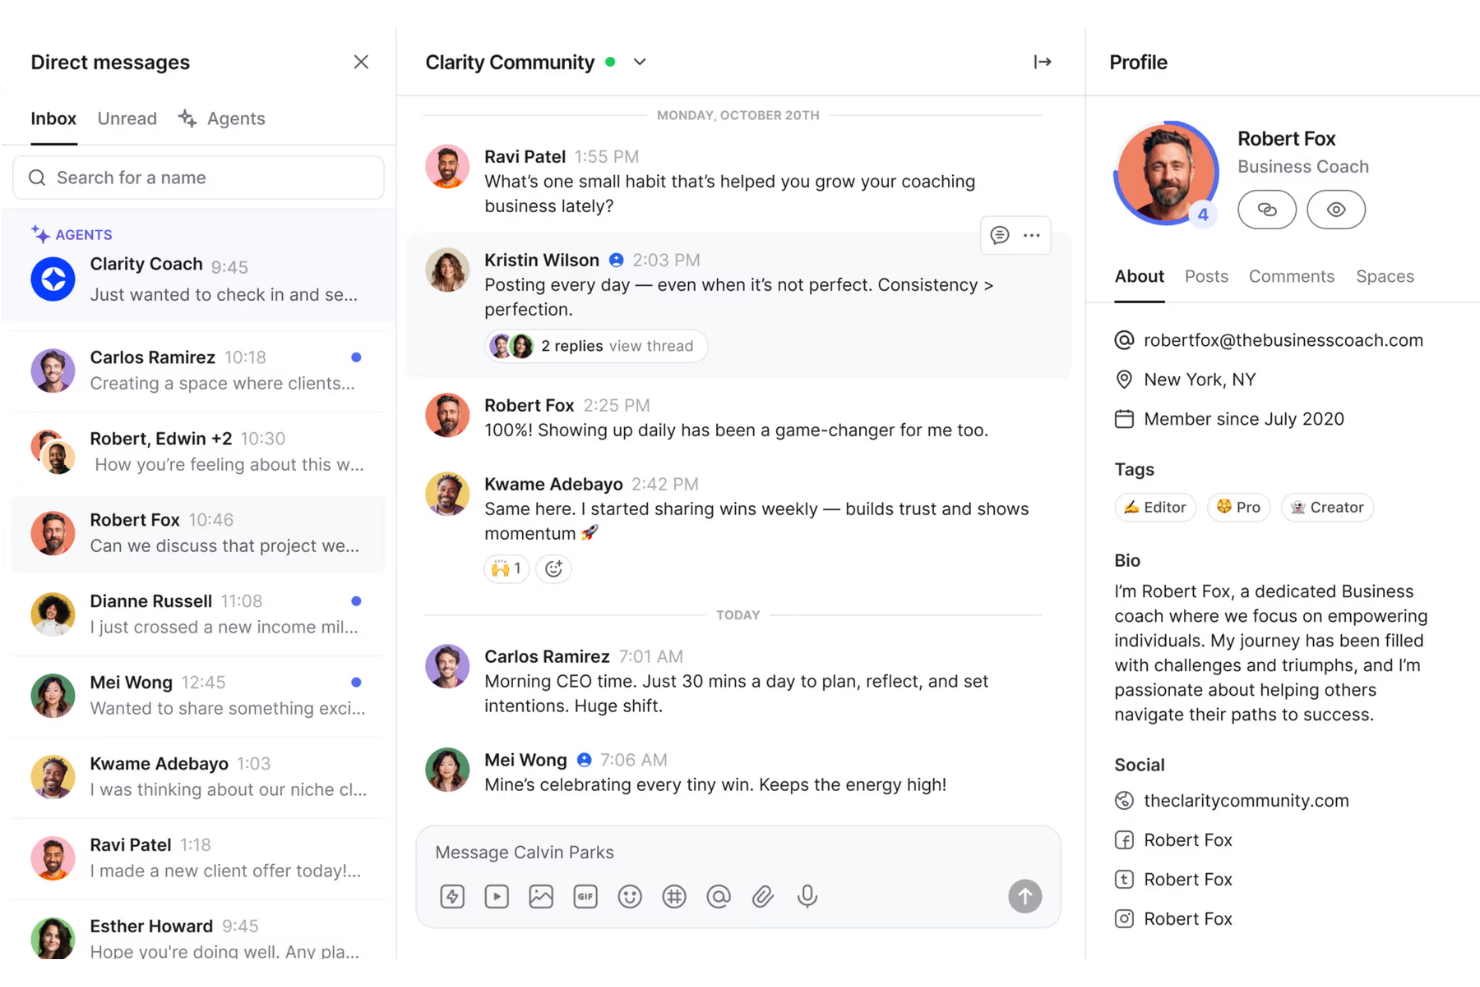This screenshot has height=987, width=1480.
Task: Send the message with the arrow button
Action: click(1024, 896)
